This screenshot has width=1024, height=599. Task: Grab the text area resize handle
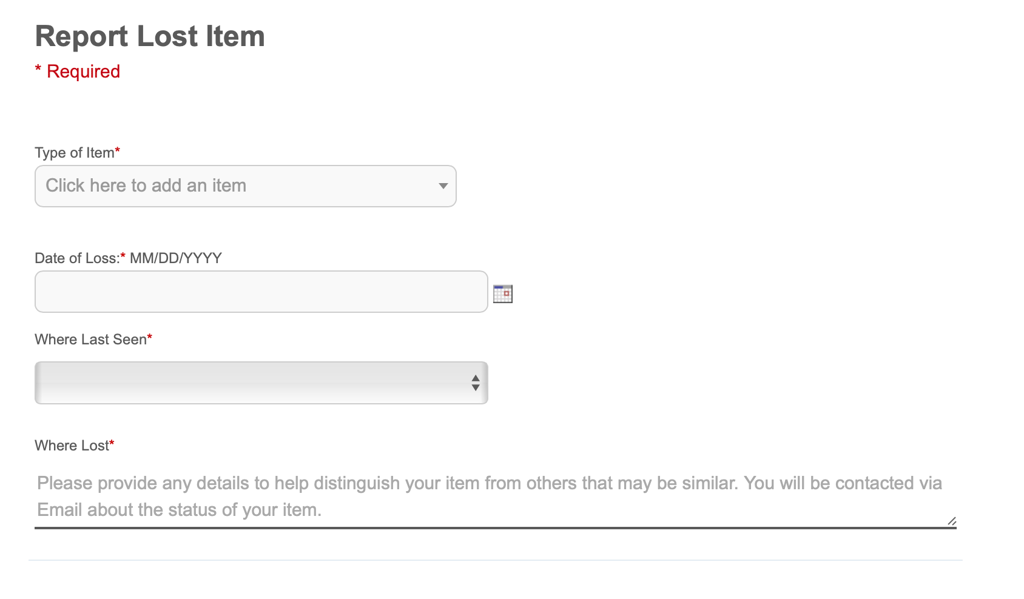[x=951, y=520]
